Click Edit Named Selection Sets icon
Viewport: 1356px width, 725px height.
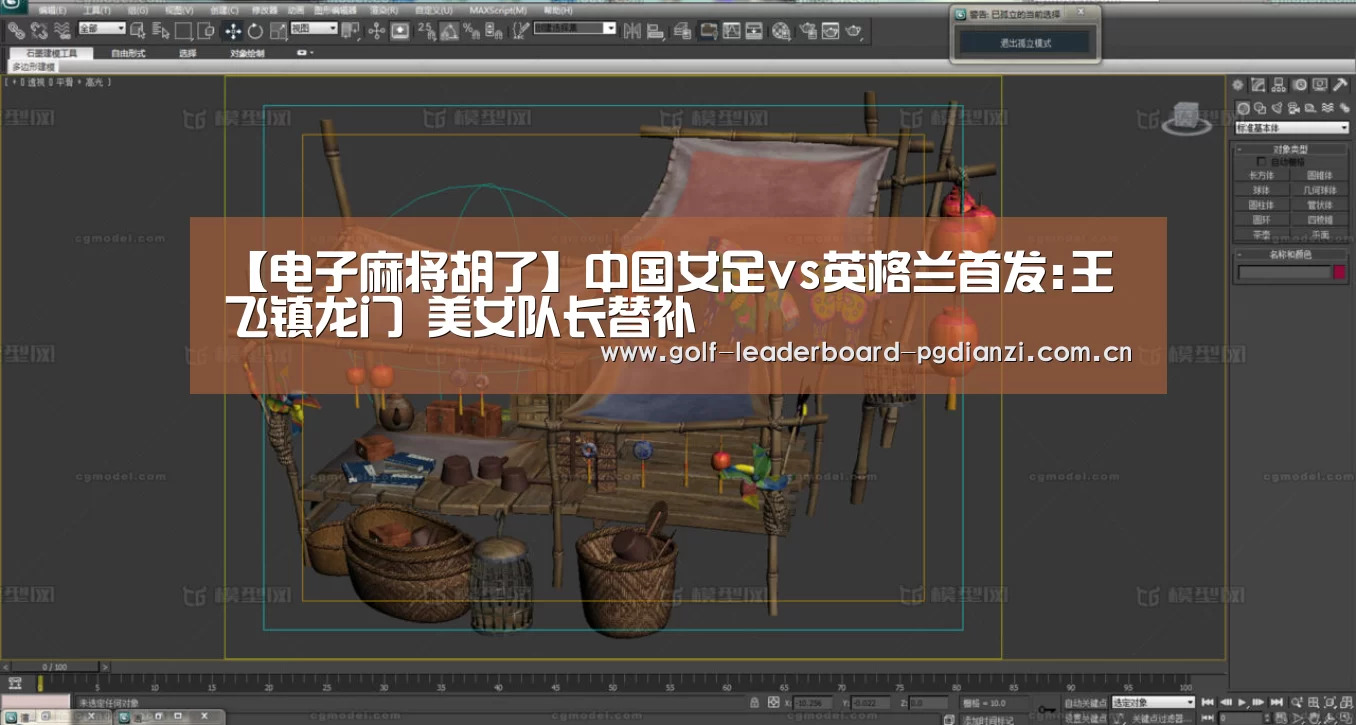click(520, 31)
